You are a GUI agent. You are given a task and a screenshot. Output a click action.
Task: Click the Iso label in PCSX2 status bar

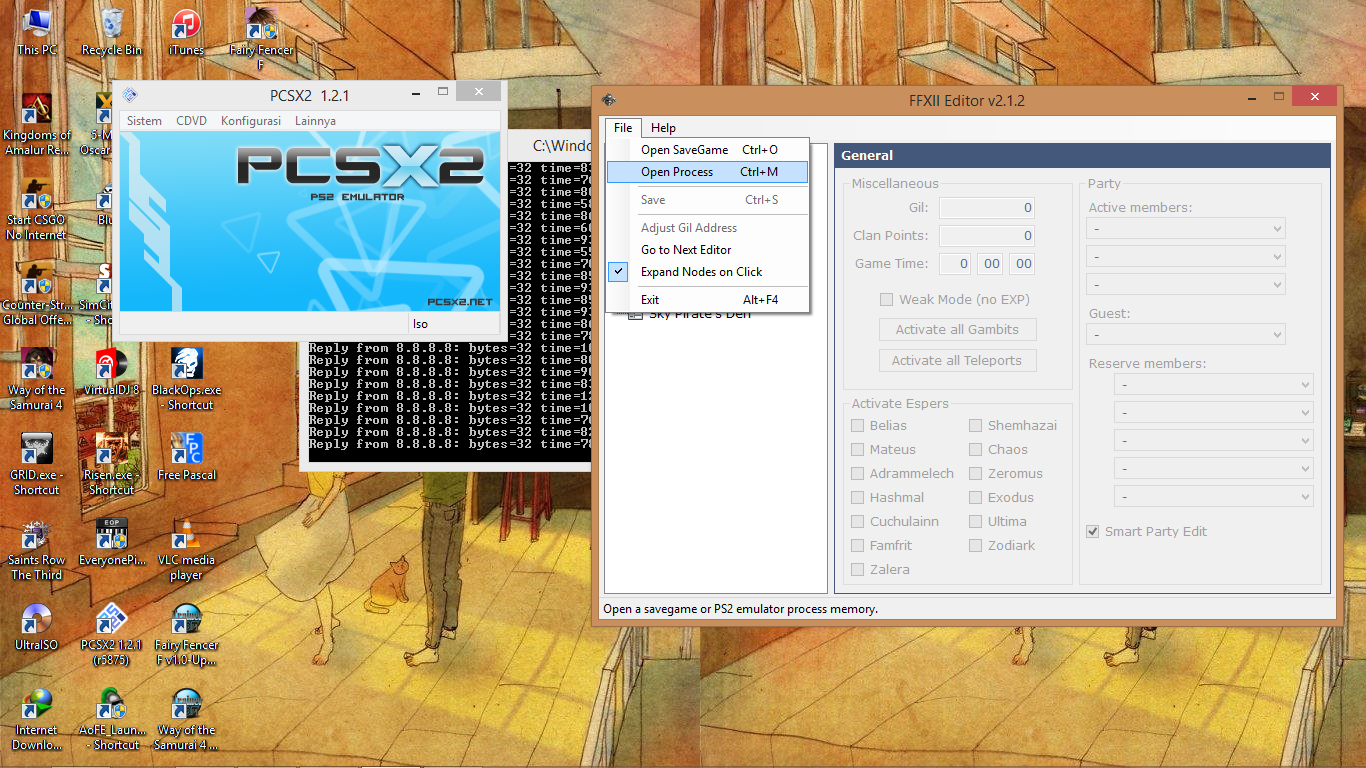420,324
